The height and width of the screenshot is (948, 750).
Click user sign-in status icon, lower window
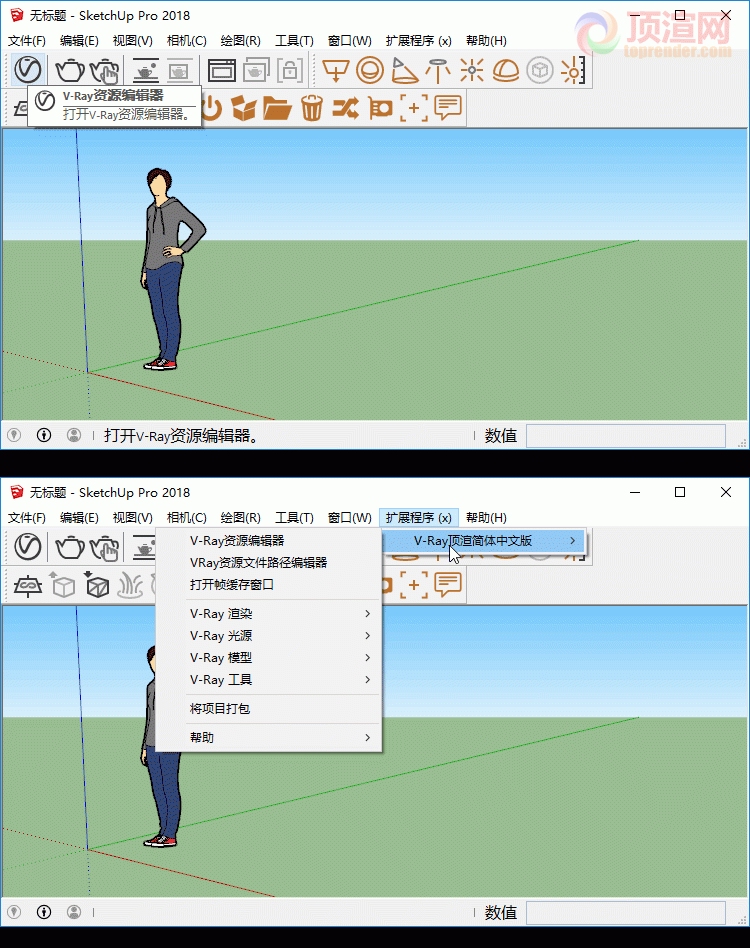tap(74, 912)
